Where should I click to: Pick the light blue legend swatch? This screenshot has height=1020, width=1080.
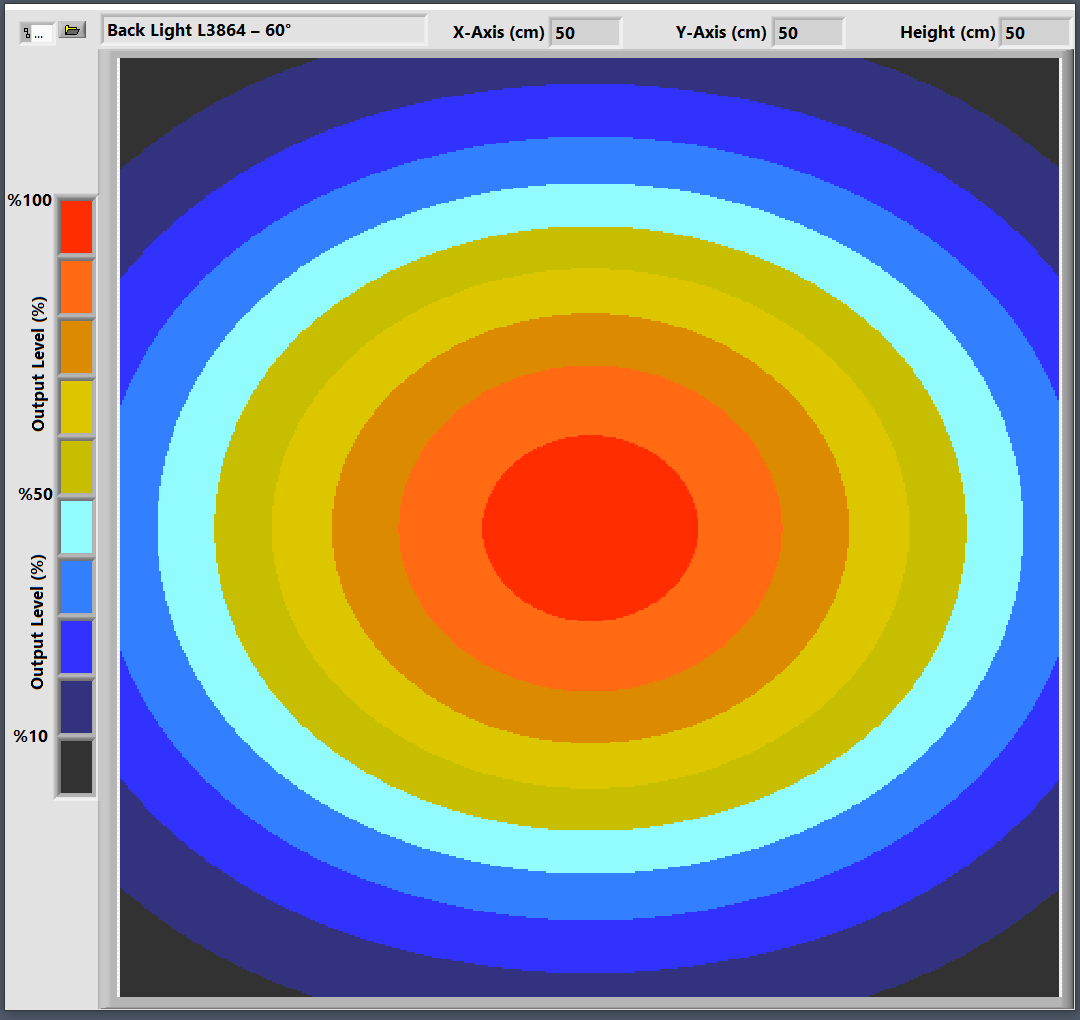pyautogui.click(x=76, y=587)
